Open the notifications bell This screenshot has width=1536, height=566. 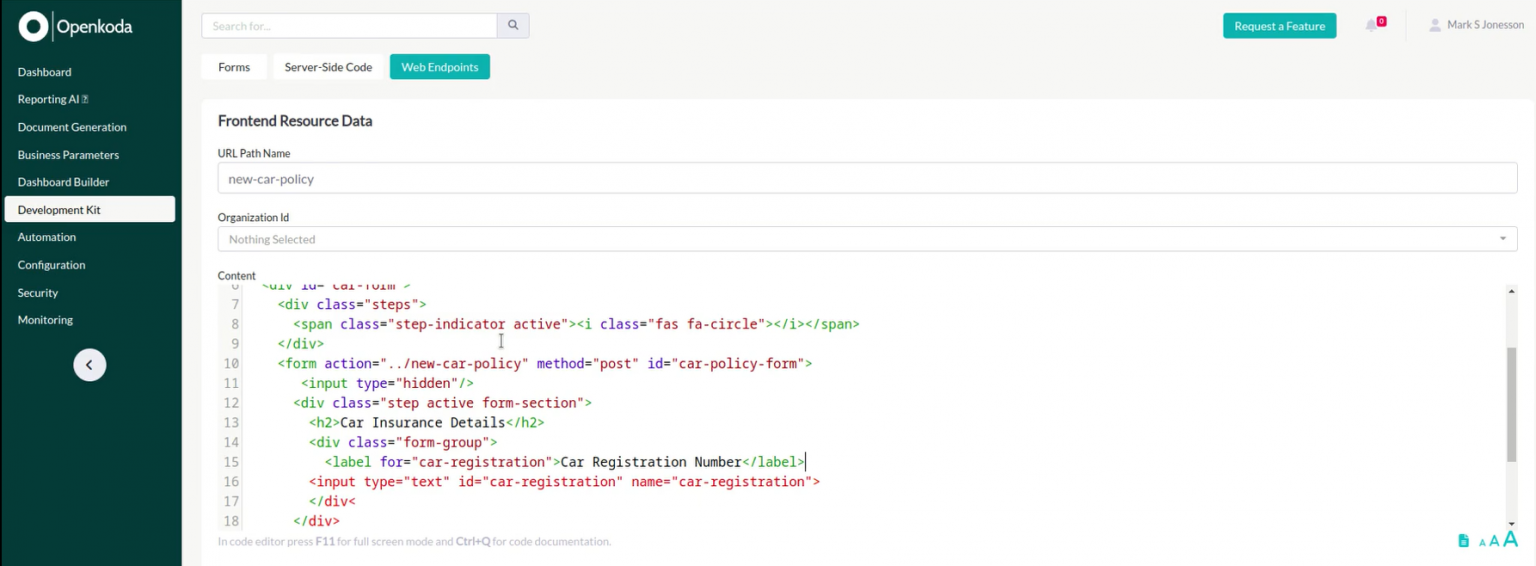[1371, 26]
